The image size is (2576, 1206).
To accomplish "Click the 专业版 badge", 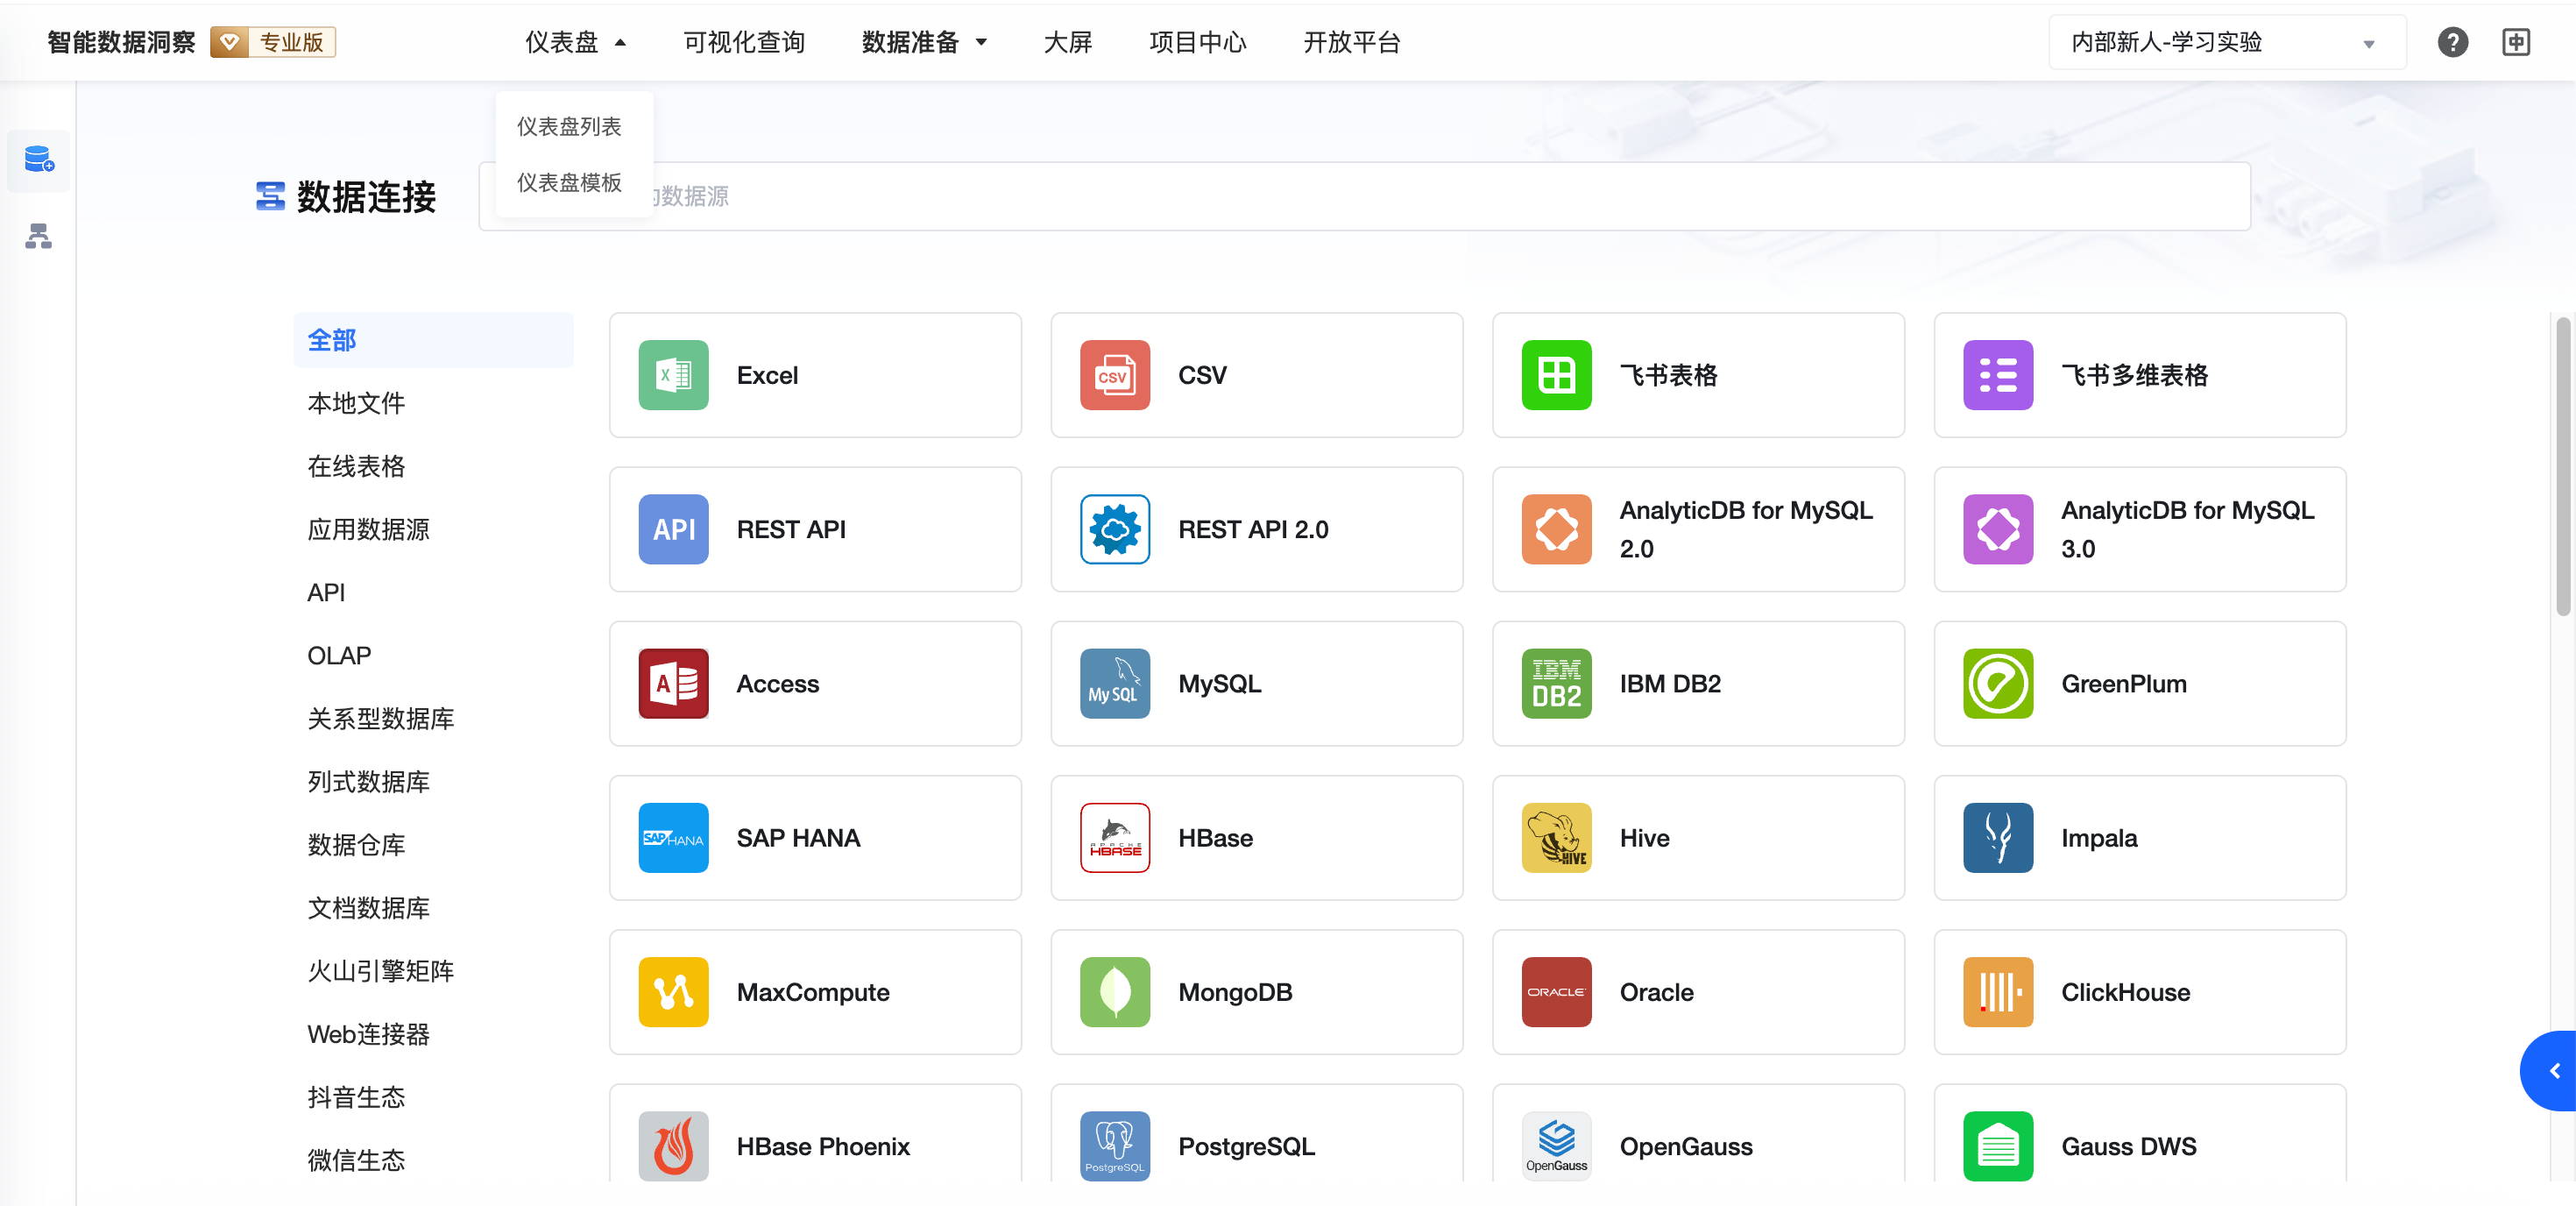I will (273, 42).
